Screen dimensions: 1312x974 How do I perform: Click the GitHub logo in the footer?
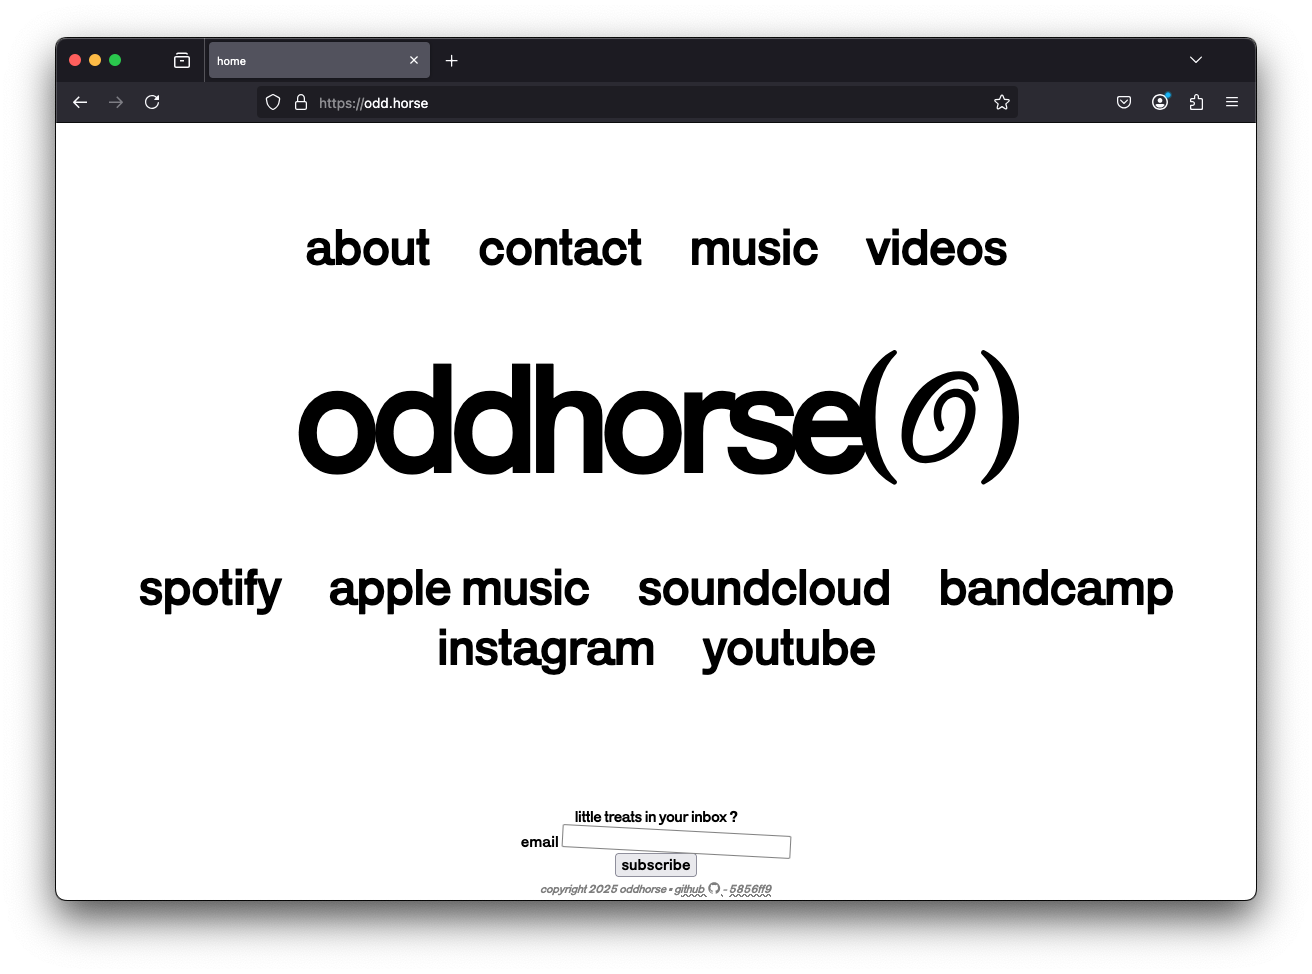pyautogui.click(x=714, y=888)
